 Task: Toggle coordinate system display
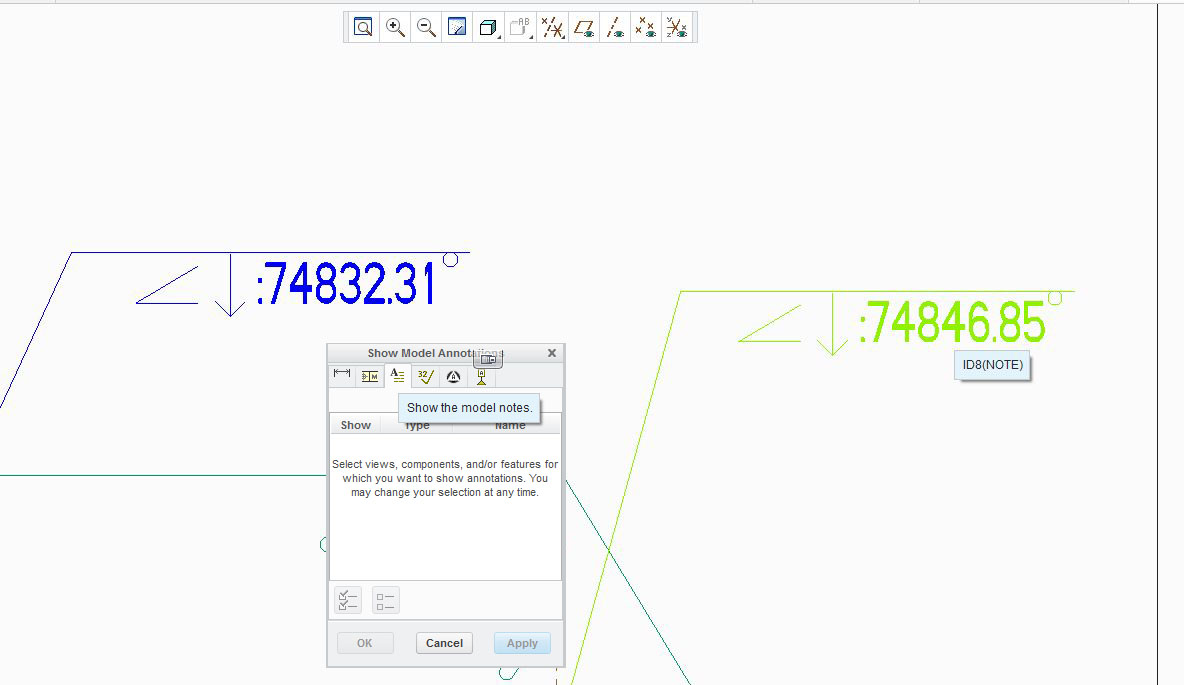click(677, 28)
